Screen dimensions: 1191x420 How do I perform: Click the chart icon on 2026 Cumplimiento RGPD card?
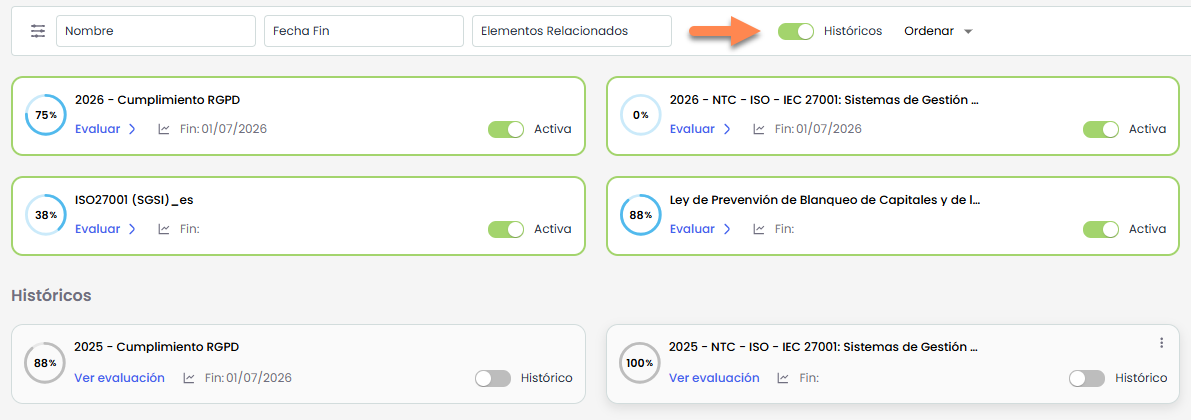click(164, 129)
